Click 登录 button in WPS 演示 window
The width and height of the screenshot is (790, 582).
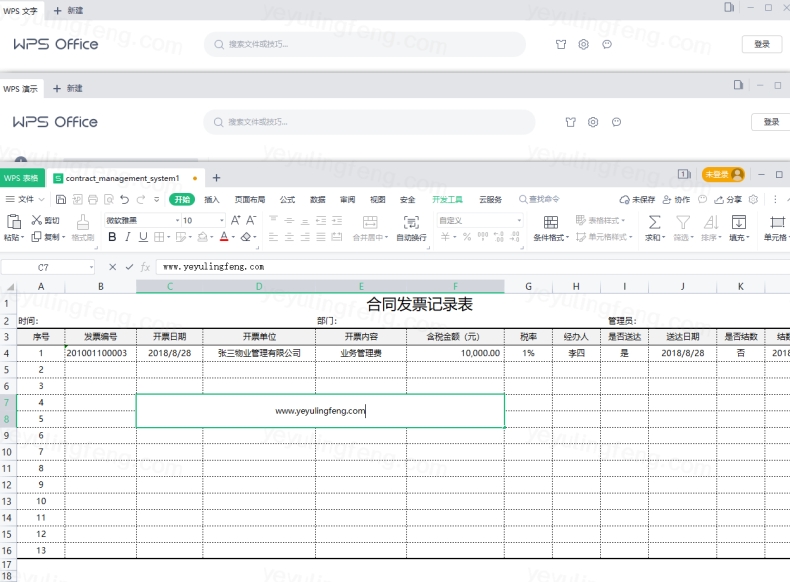[771, 122]
